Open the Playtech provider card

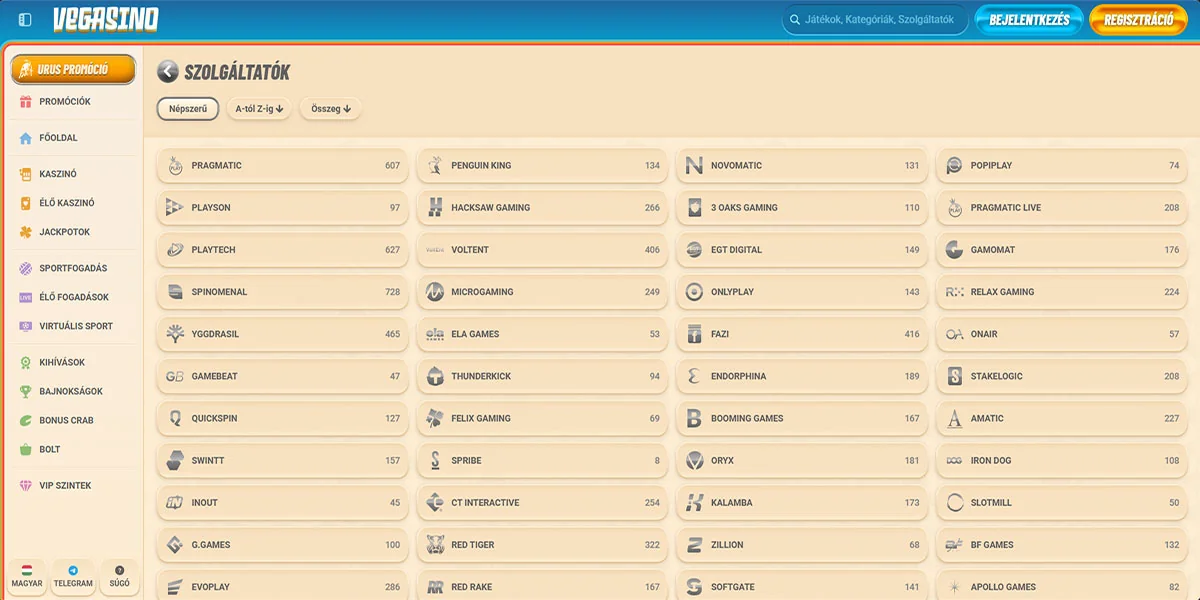coord(282,250)
